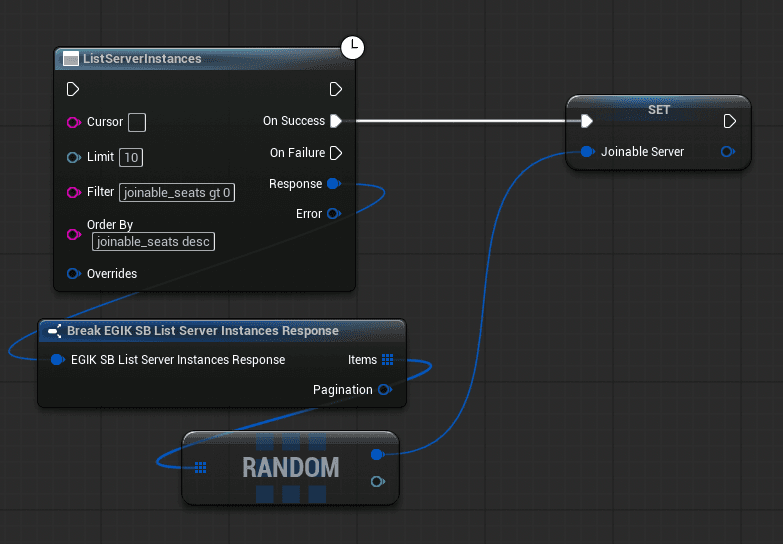Click the Limit value field showing 10

(131, 157)
